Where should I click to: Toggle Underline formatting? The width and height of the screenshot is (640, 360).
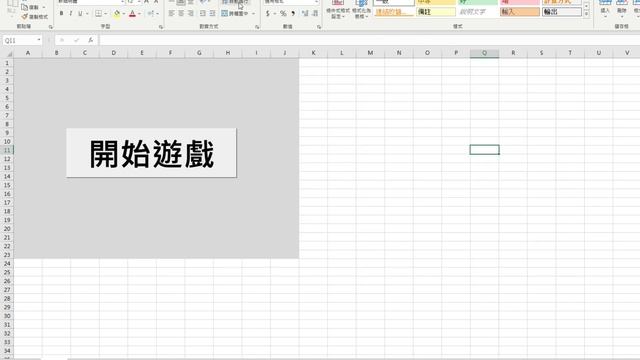click(80, 13)
